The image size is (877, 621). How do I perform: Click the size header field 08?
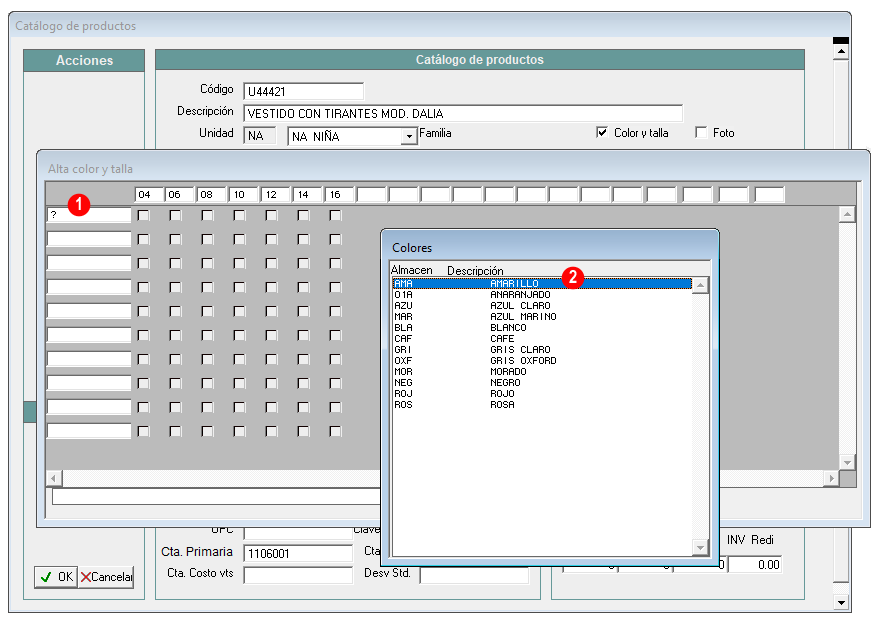[x=211, y=195]
